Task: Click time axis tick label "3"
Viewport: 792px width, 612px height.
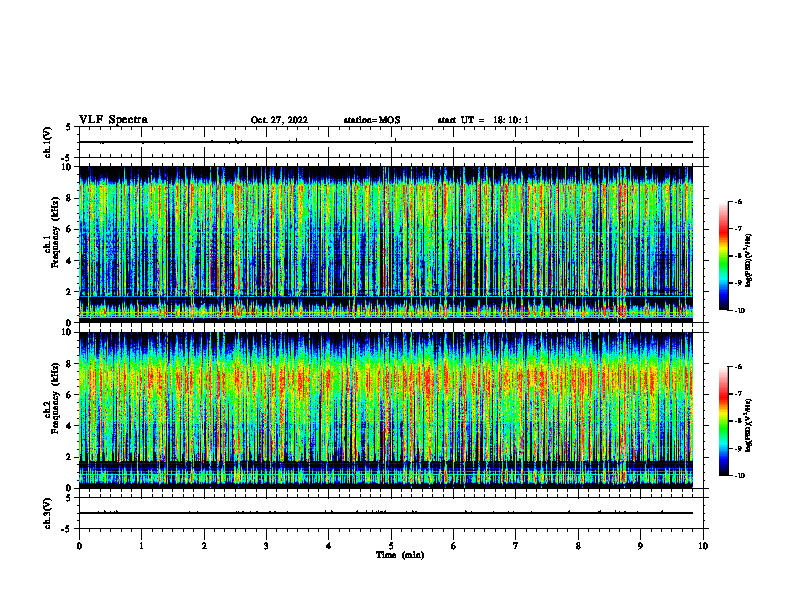Action: tap(266, 546)
